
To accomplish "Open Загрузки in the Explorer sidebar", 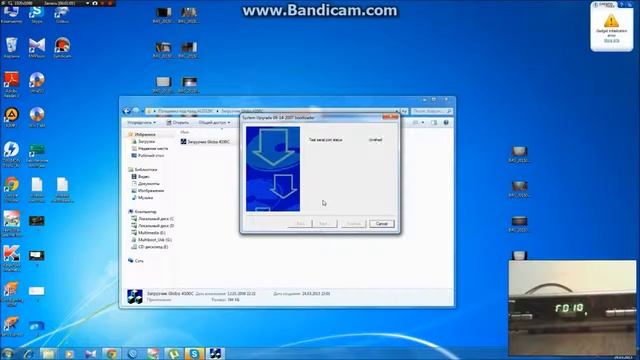I will (143, 142).
